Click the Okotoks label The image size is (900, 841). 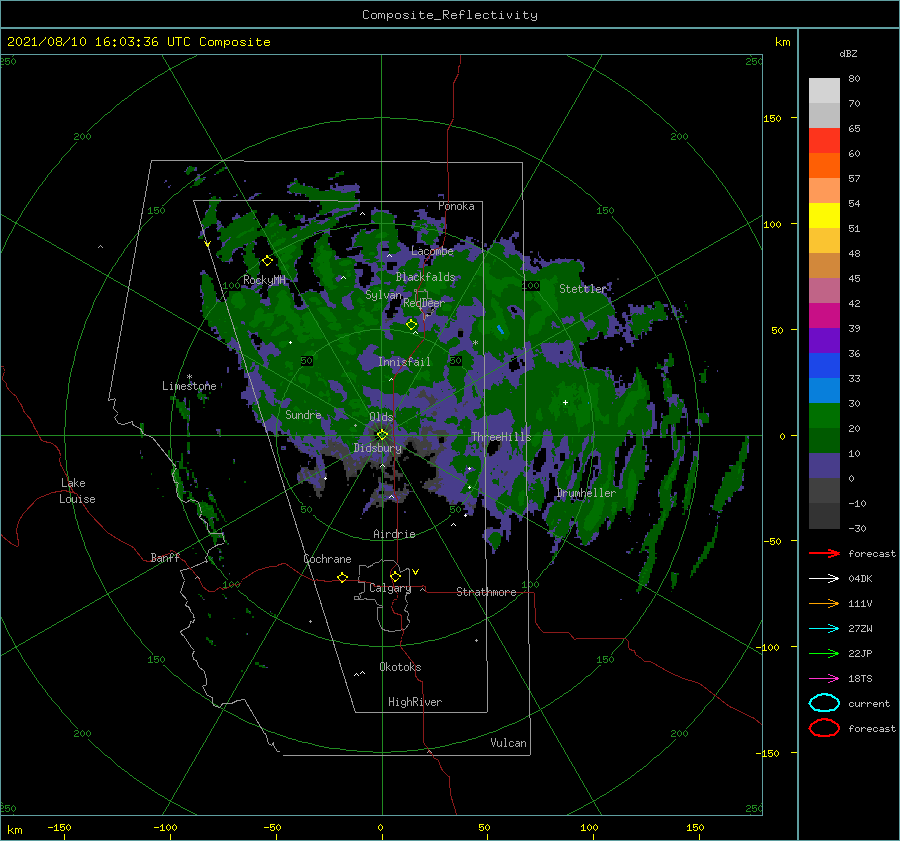tap(400, 667)
